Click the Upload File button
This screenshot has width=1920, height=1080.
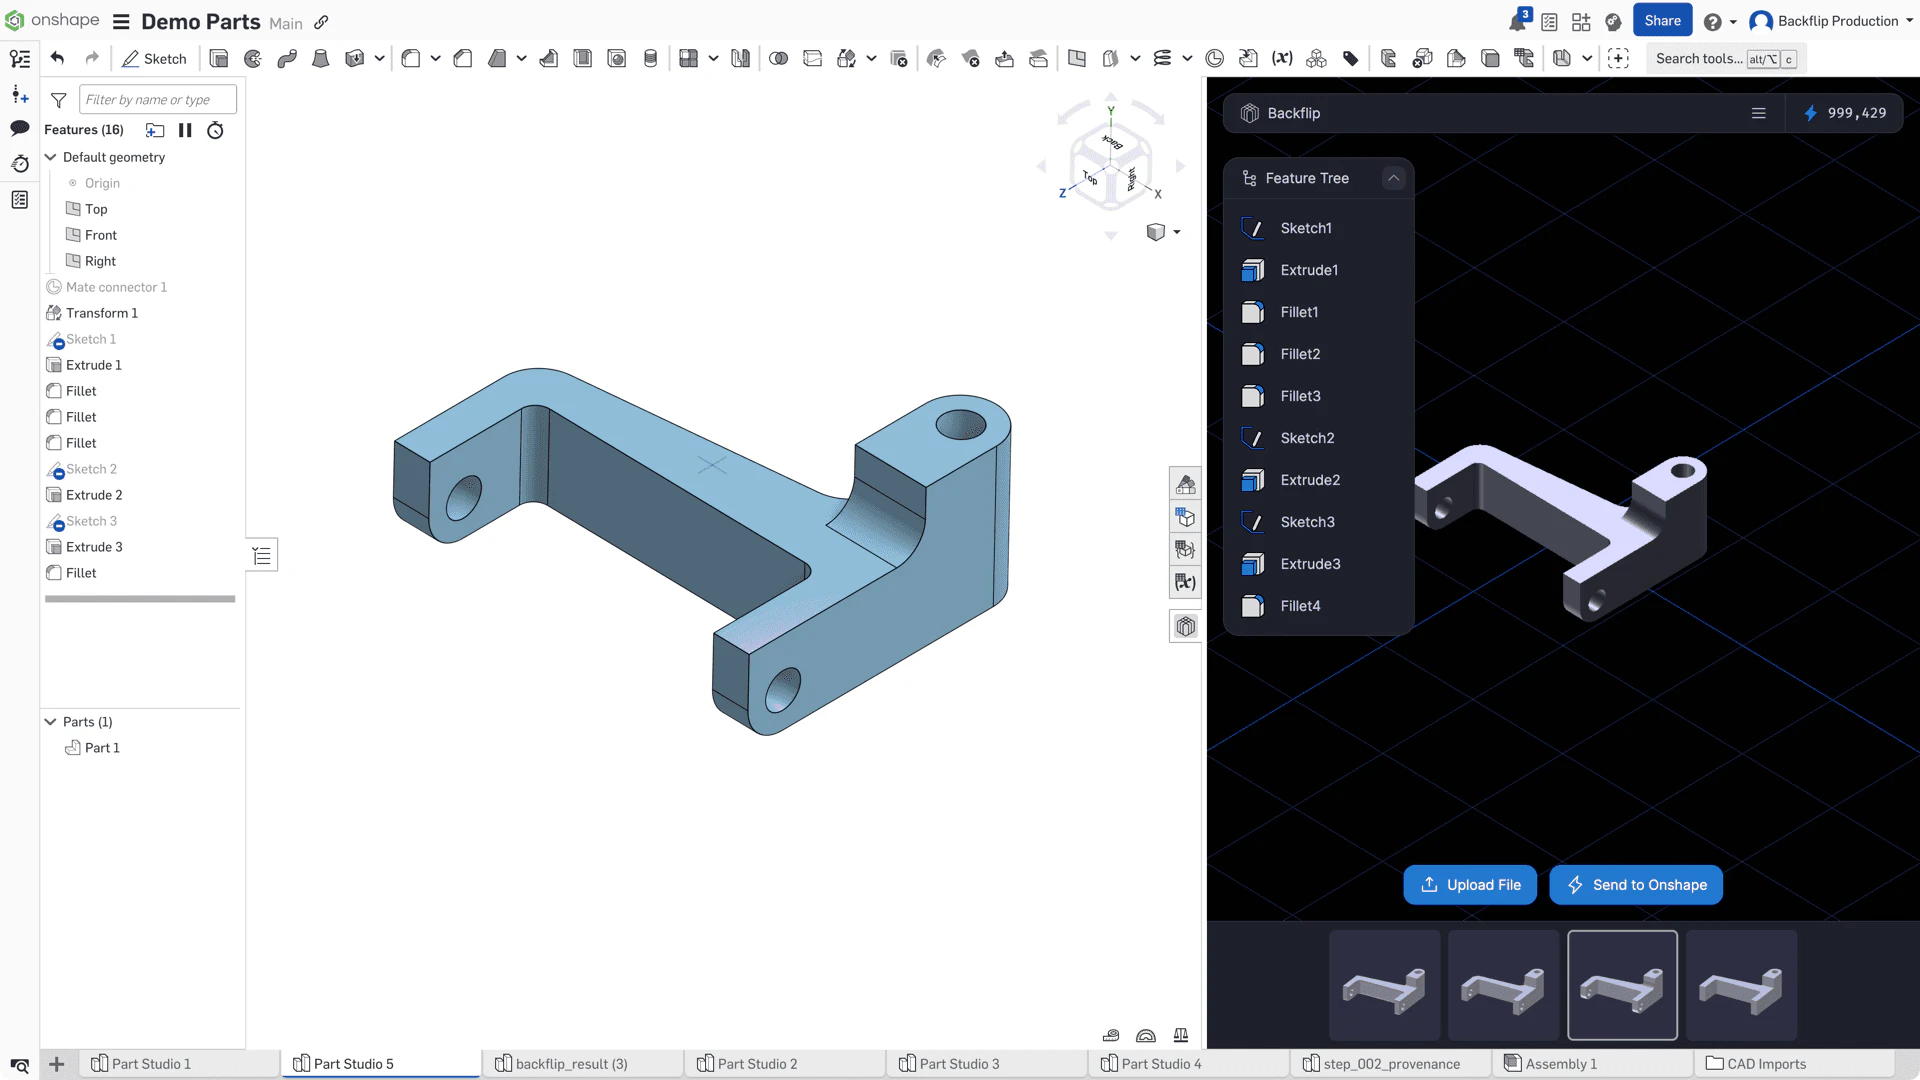pyautogui.click(x=1470, y=885)
